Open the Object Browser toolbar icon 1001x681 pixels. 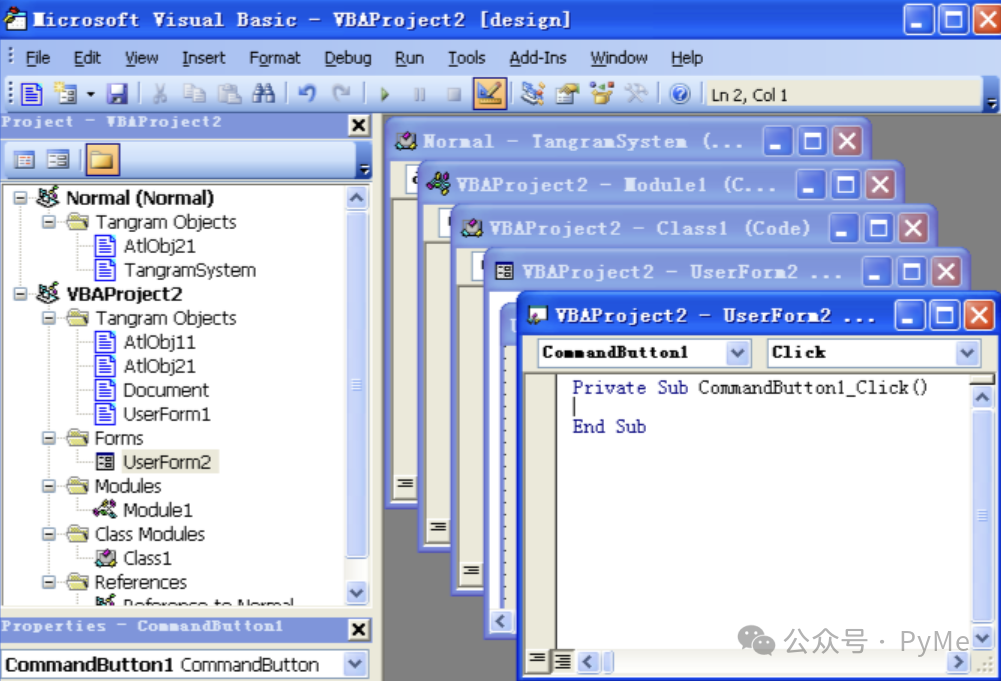(x=601, y=94)
